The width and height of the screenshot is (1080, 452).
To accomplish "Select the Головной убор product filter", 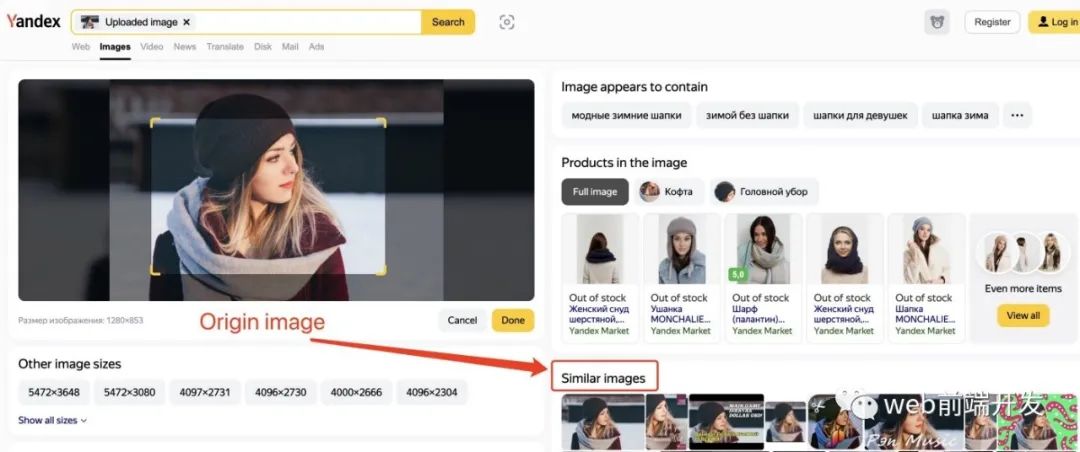I will pos(765,191).
